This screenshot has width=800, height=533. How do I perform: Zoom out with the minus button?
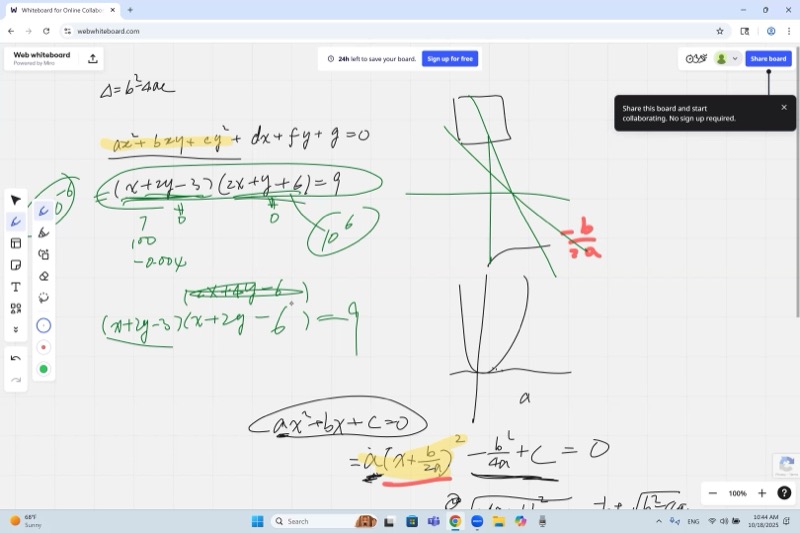coord(712,493)
